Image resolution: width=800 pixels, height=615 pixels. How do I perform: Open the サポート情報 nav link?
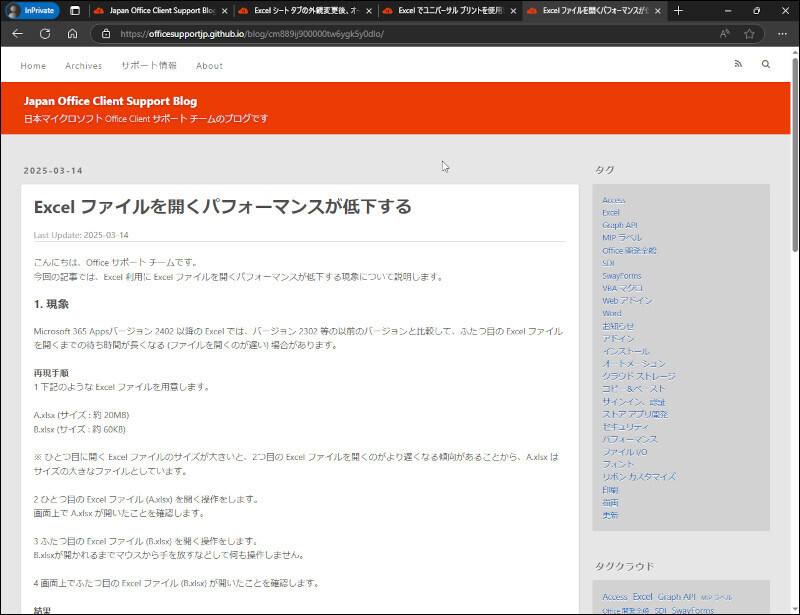pos(149,65)
